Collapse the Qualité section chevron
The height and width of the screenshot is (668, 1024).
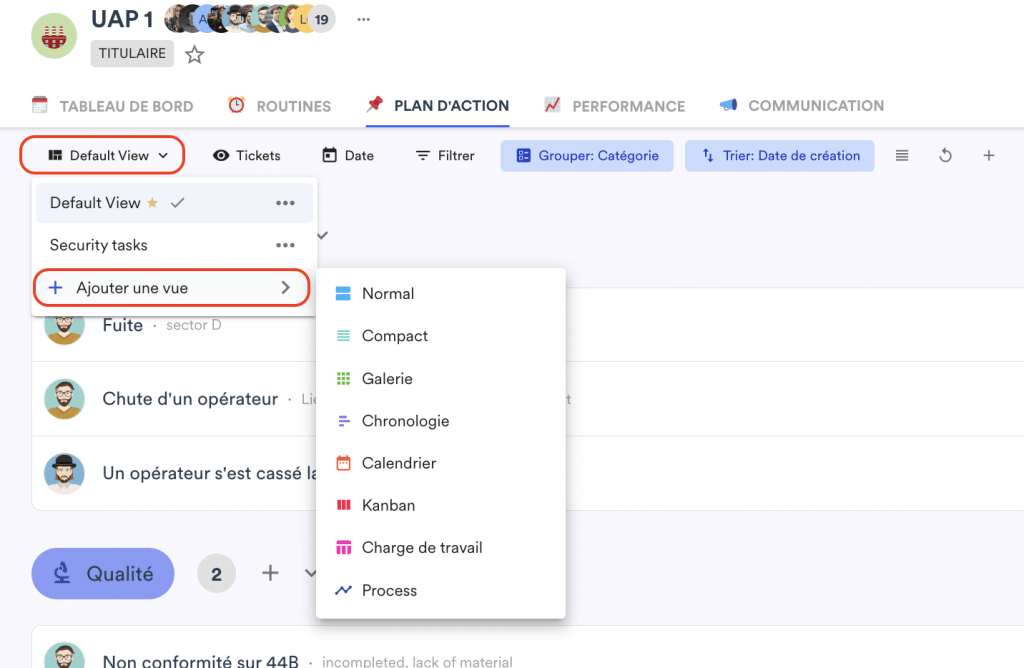tap(311, 573)
